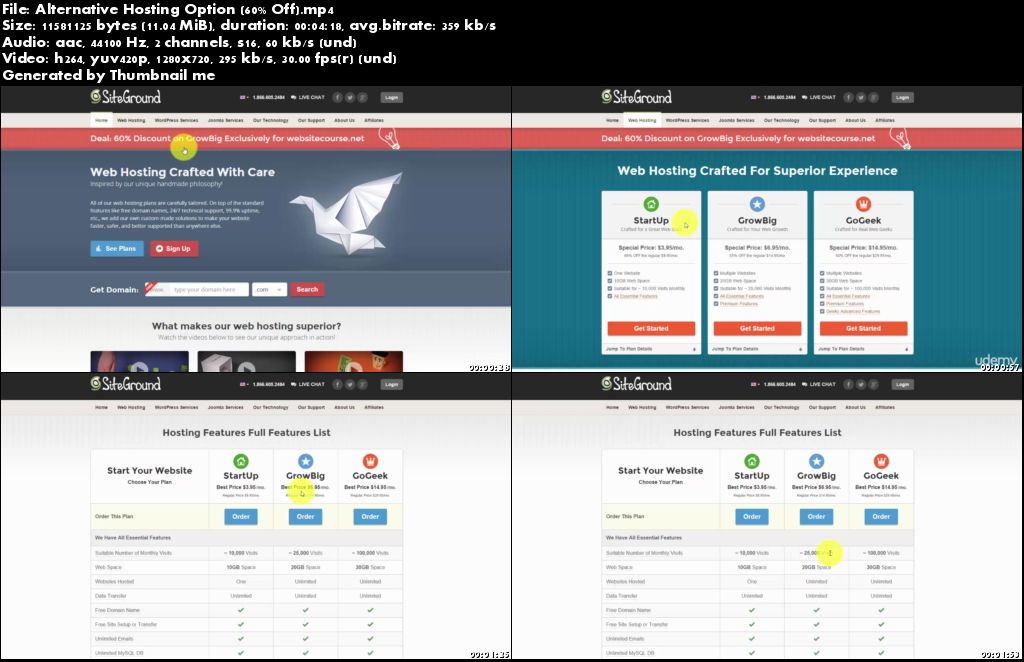Click StartUp house icon in bottom-right features table
Image resolution: width=1024 pixels, height=662 pixels.
click(752, 461)
